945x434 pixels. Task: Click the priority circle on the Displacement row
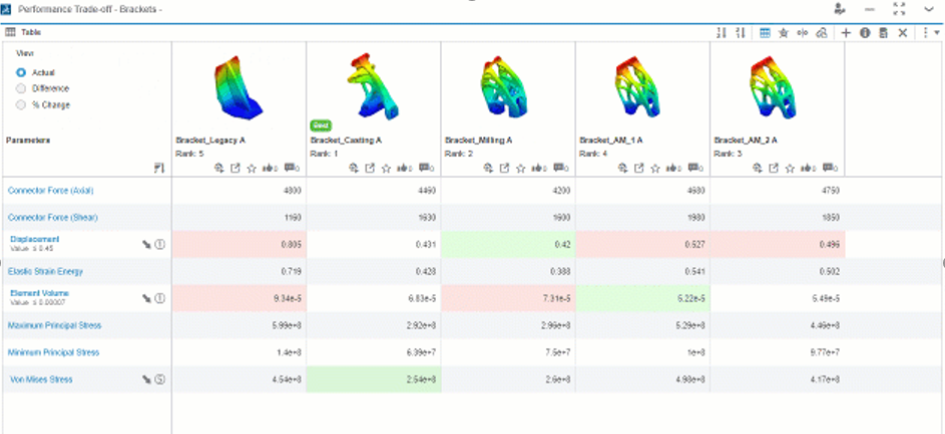[x=159, y=244]
